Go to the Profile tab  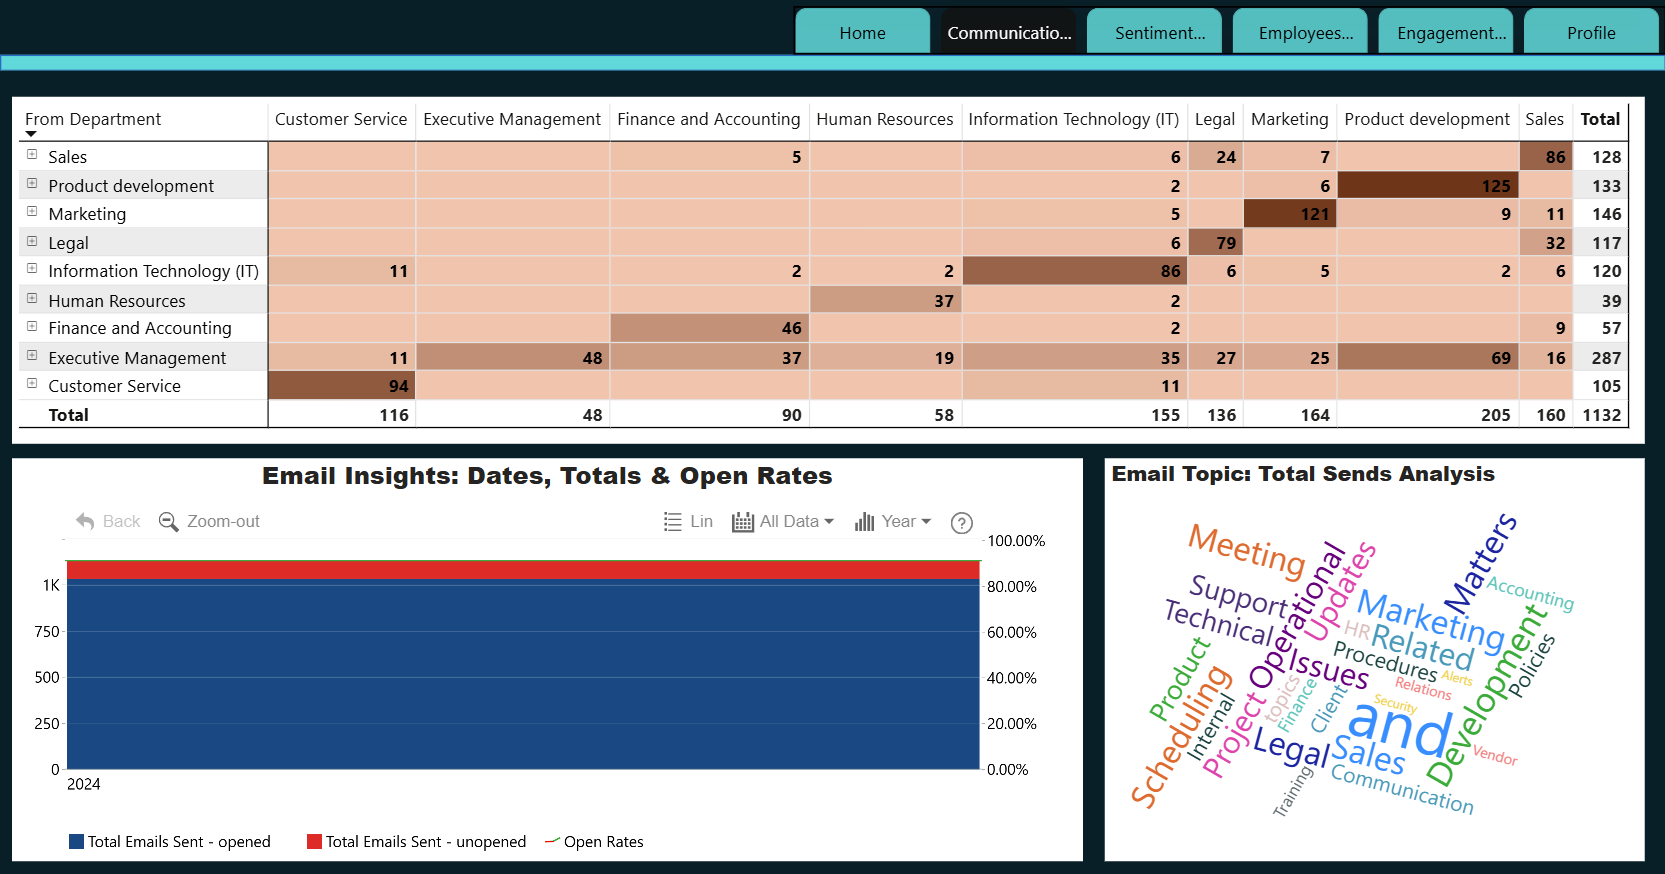tap(1591, 32)
